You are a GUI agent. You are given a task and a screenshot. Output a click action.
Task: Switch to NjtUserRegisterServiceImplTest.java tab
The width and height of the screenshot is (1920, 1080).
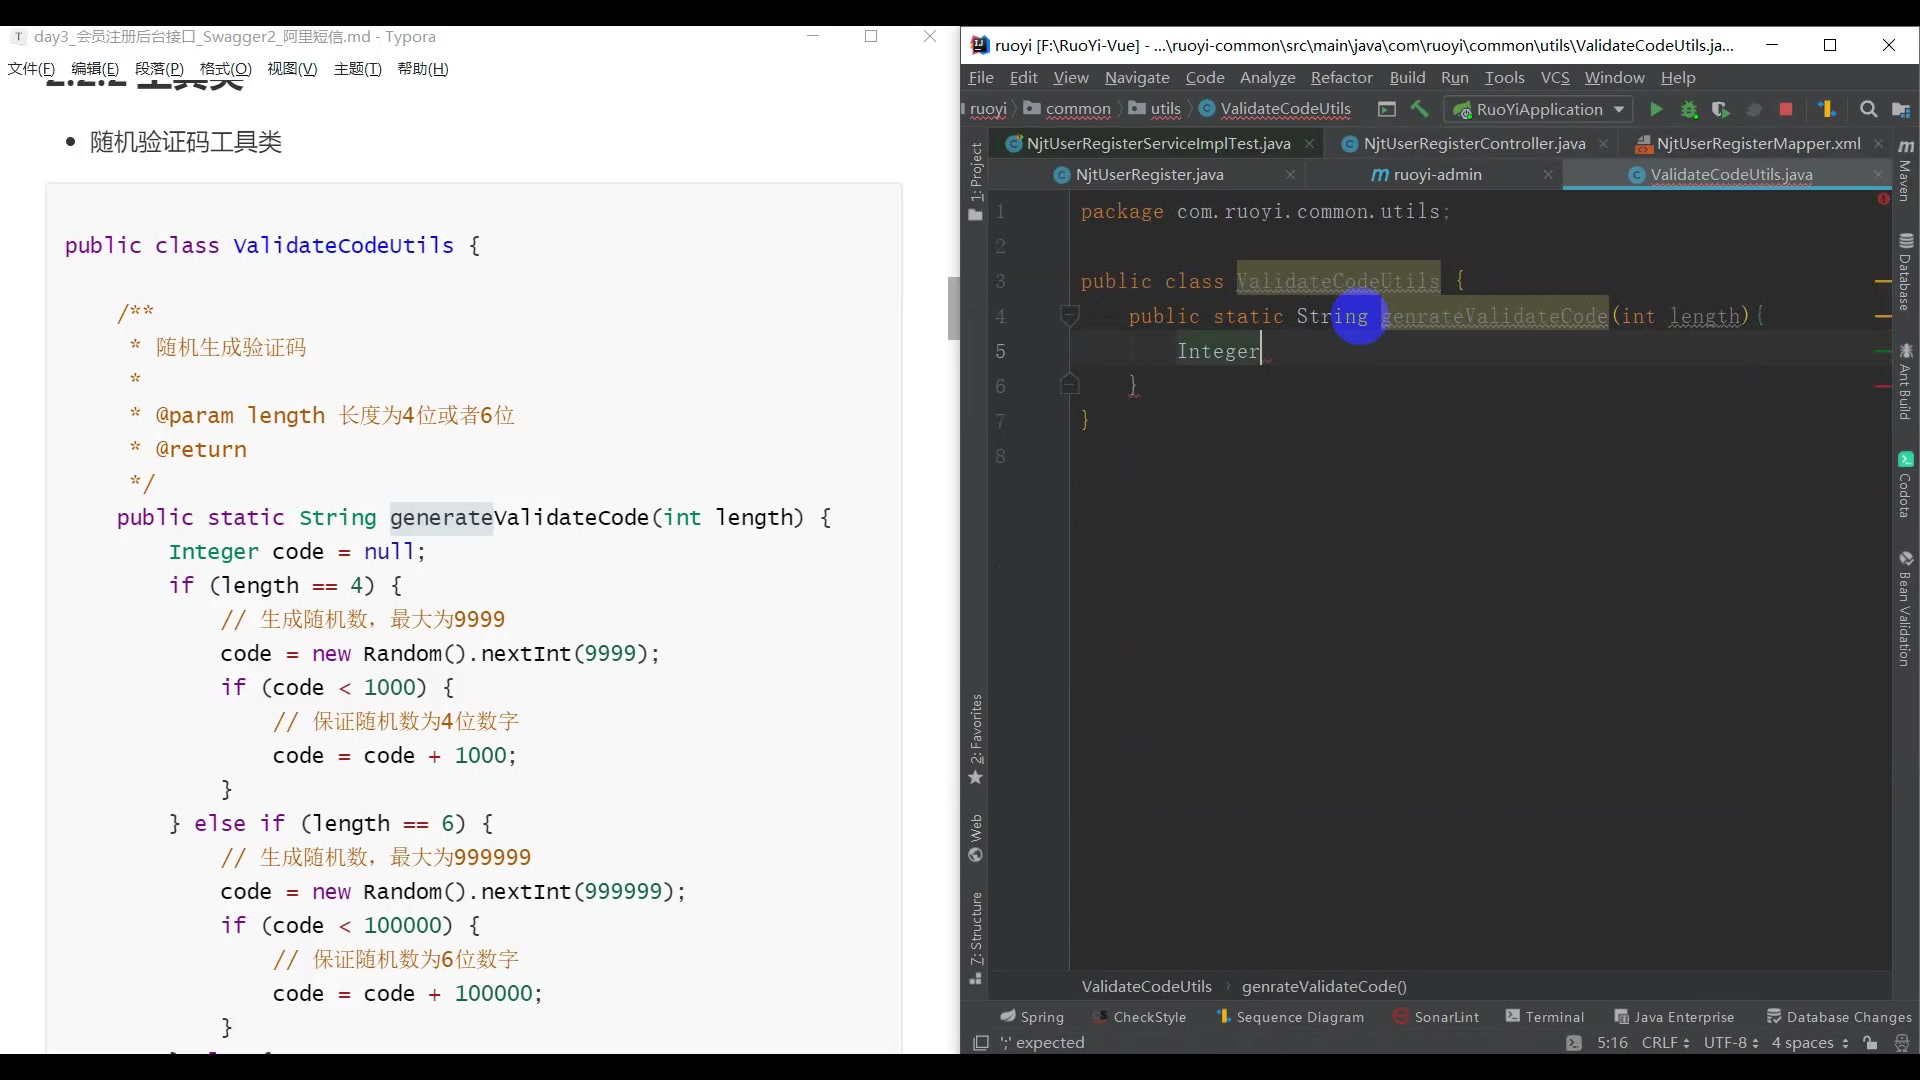coord(1158,144)
